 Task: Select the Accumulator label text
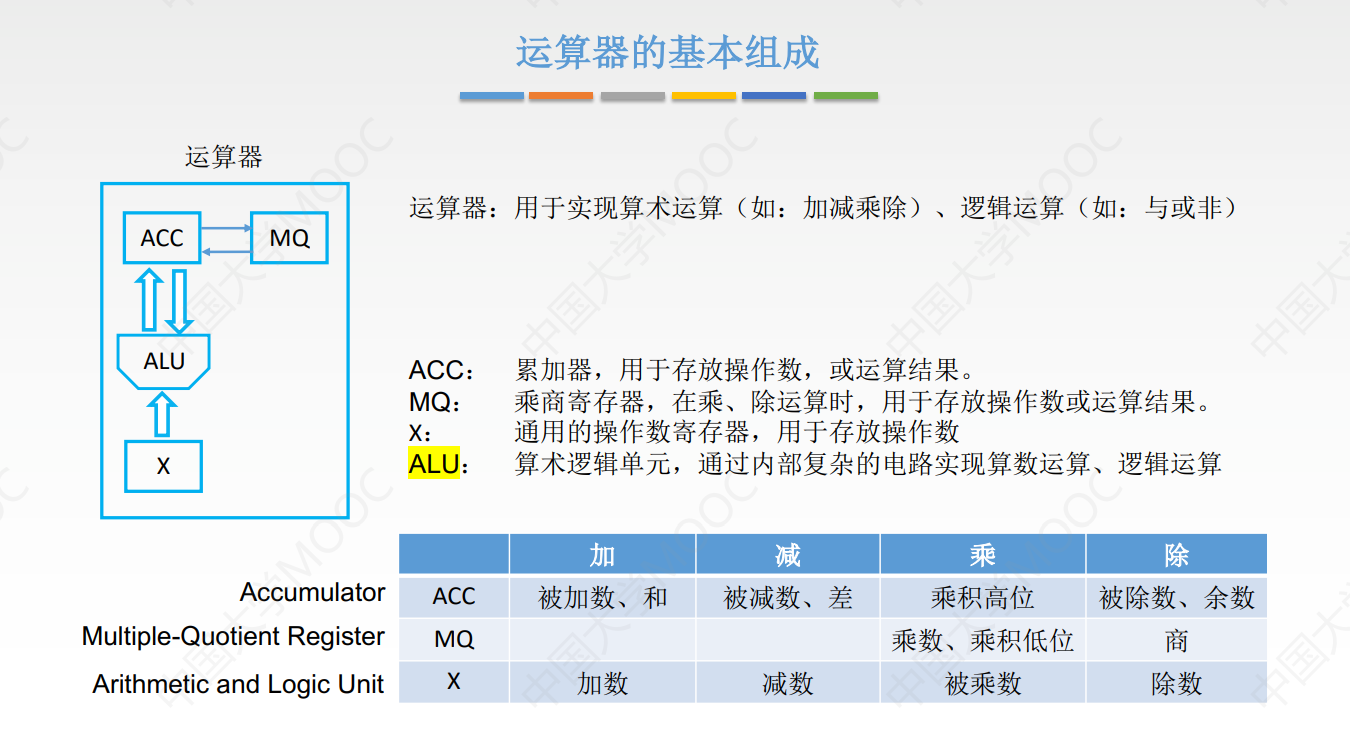pyautogui.click(x=311, y=592)
